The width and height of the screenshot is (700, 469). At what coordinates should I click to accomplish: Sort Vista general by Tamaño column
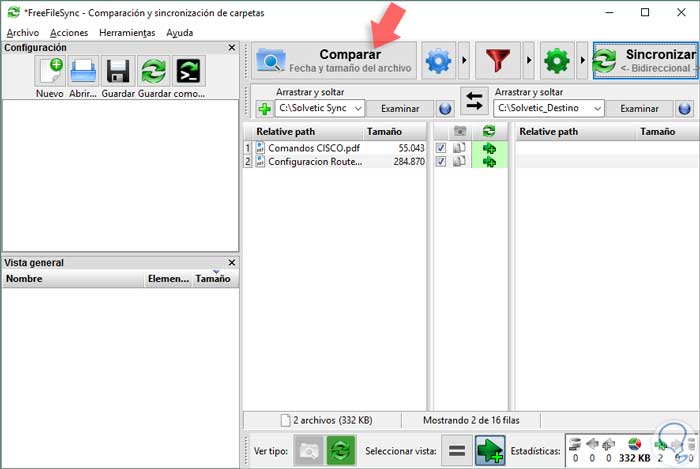tap(215, 278)
